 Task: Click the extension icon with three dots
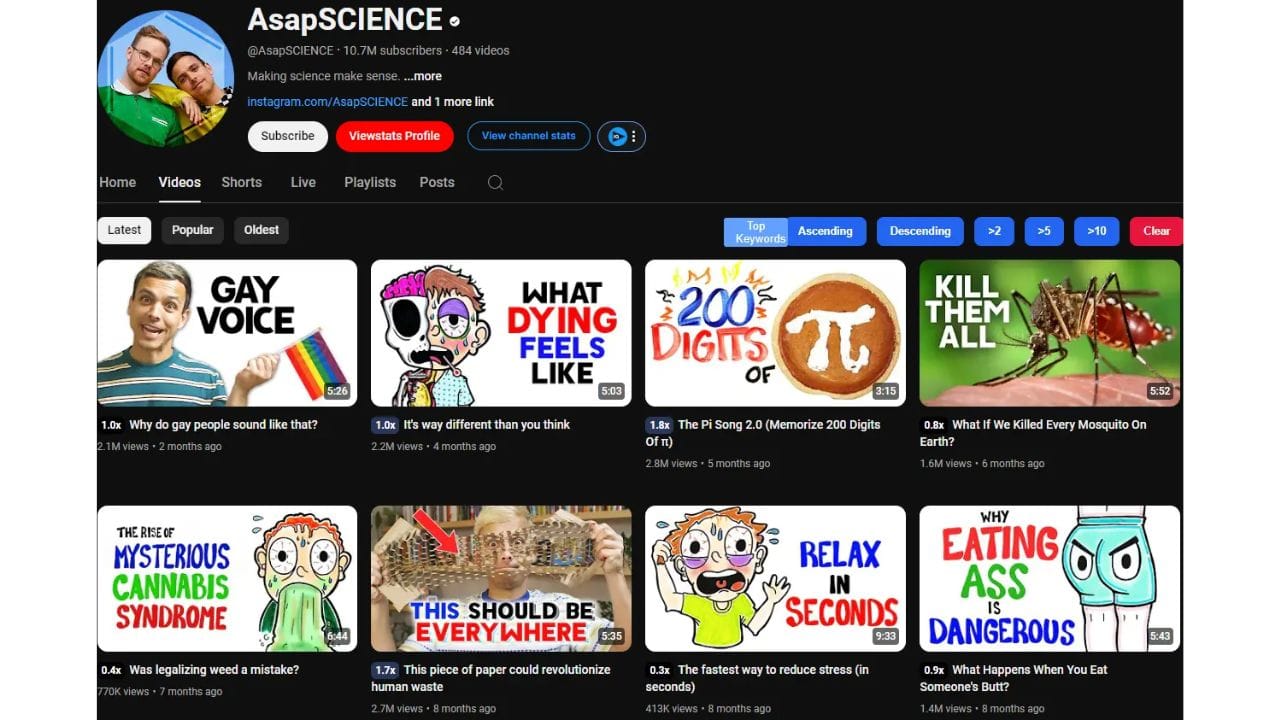coord(621,136)
